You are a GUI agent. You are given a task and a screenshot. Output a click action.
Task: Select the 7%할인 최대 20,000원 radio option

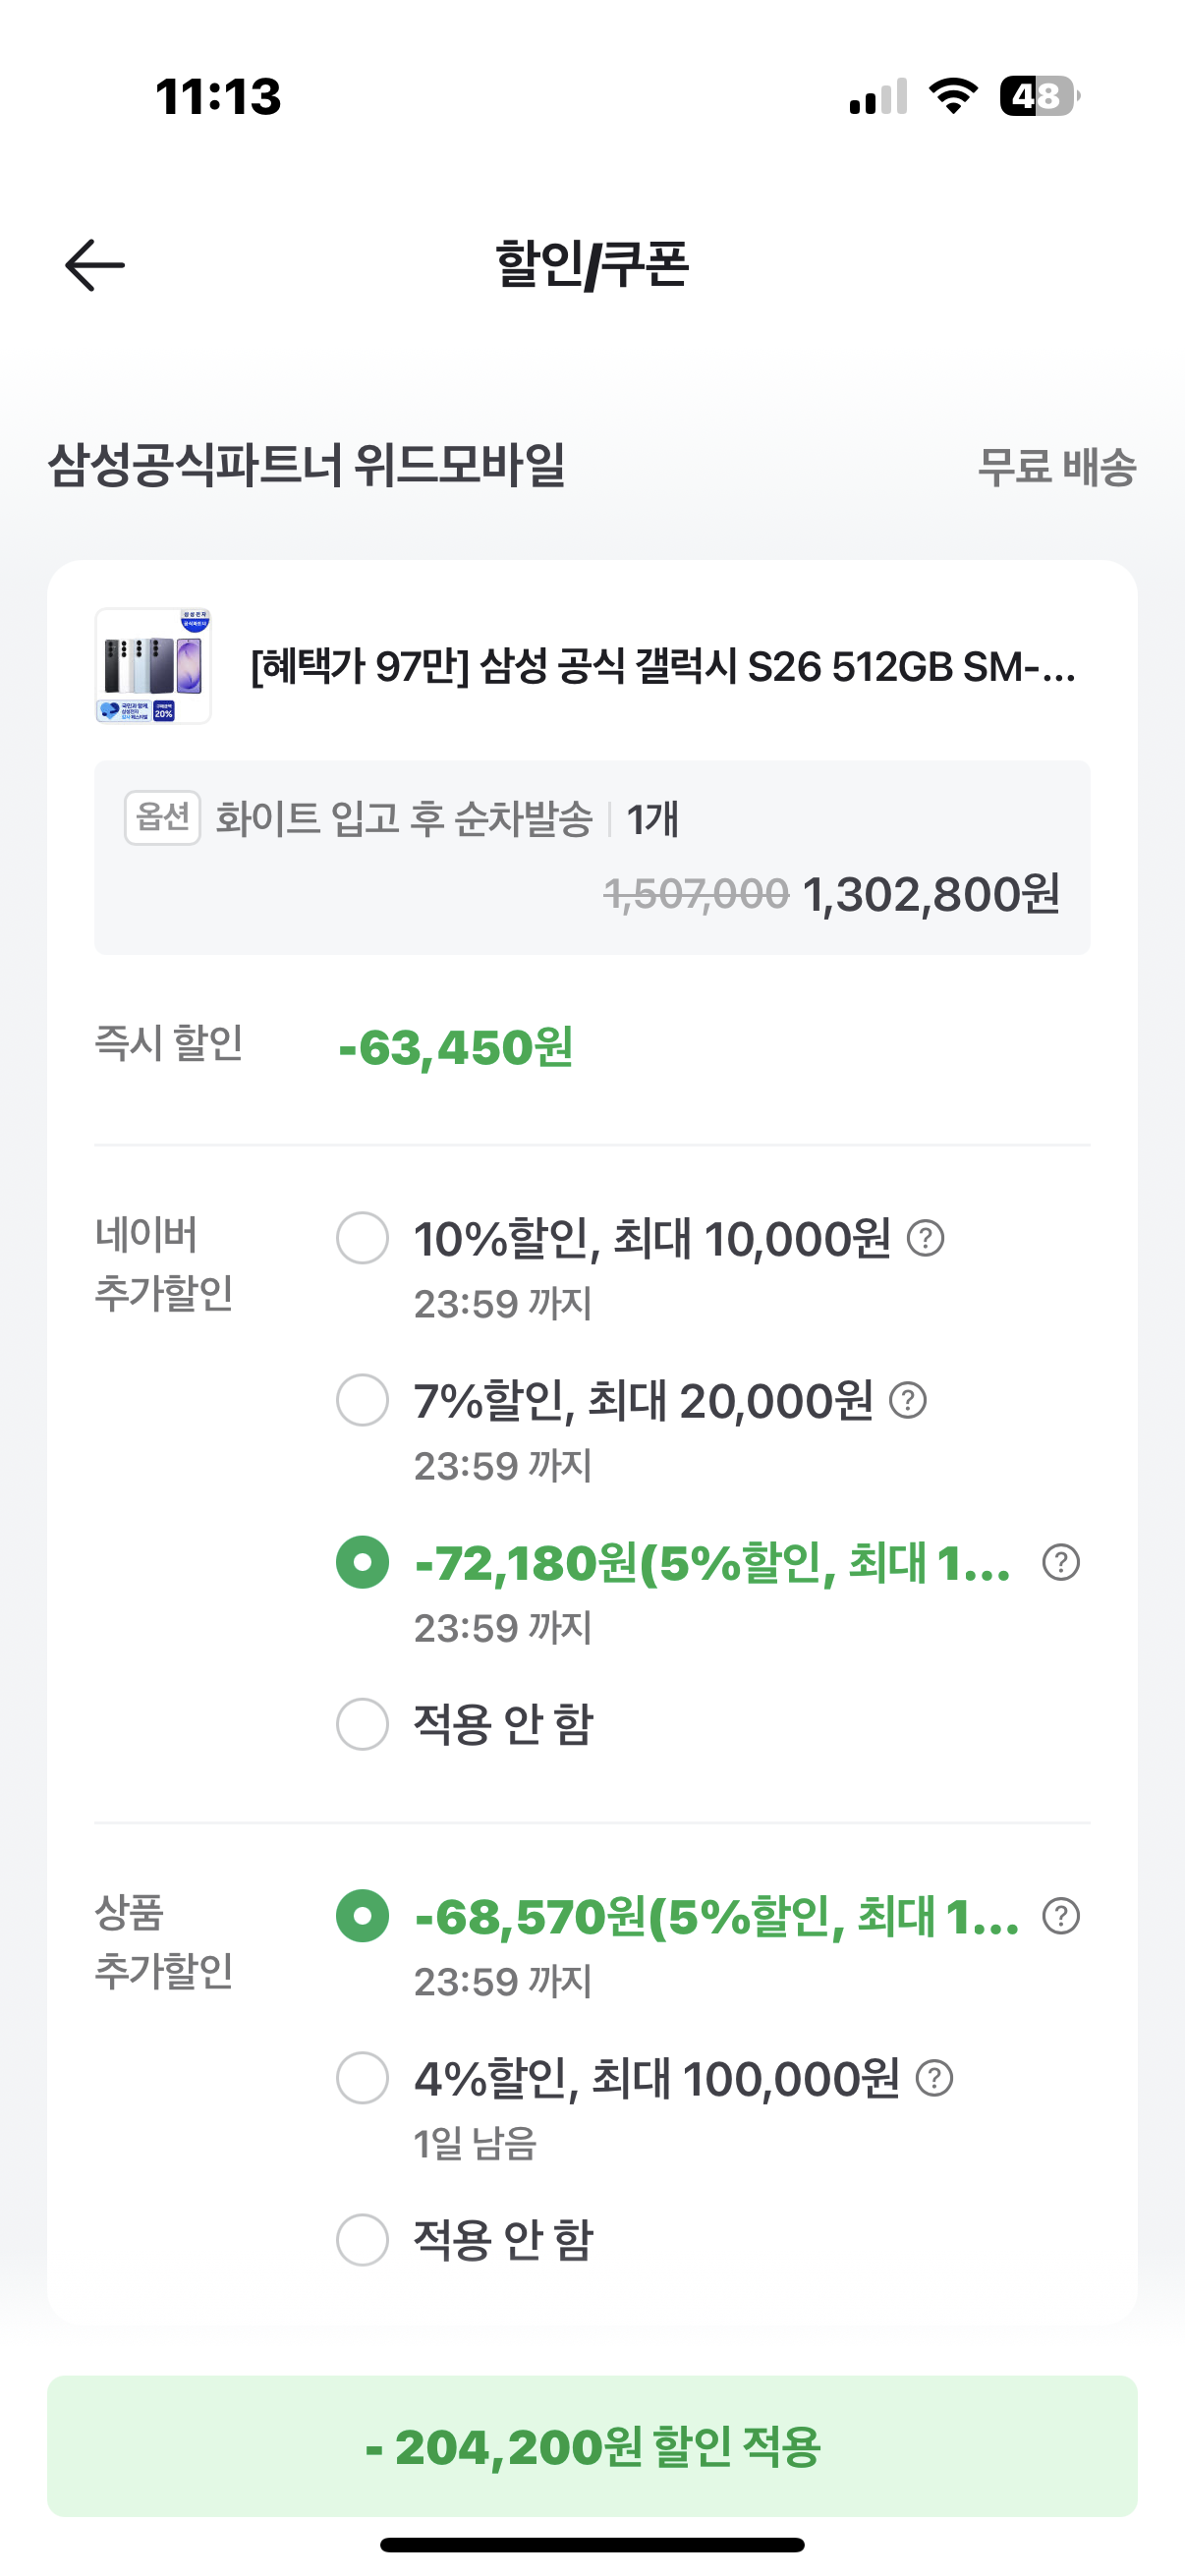tap(363, 1400)
